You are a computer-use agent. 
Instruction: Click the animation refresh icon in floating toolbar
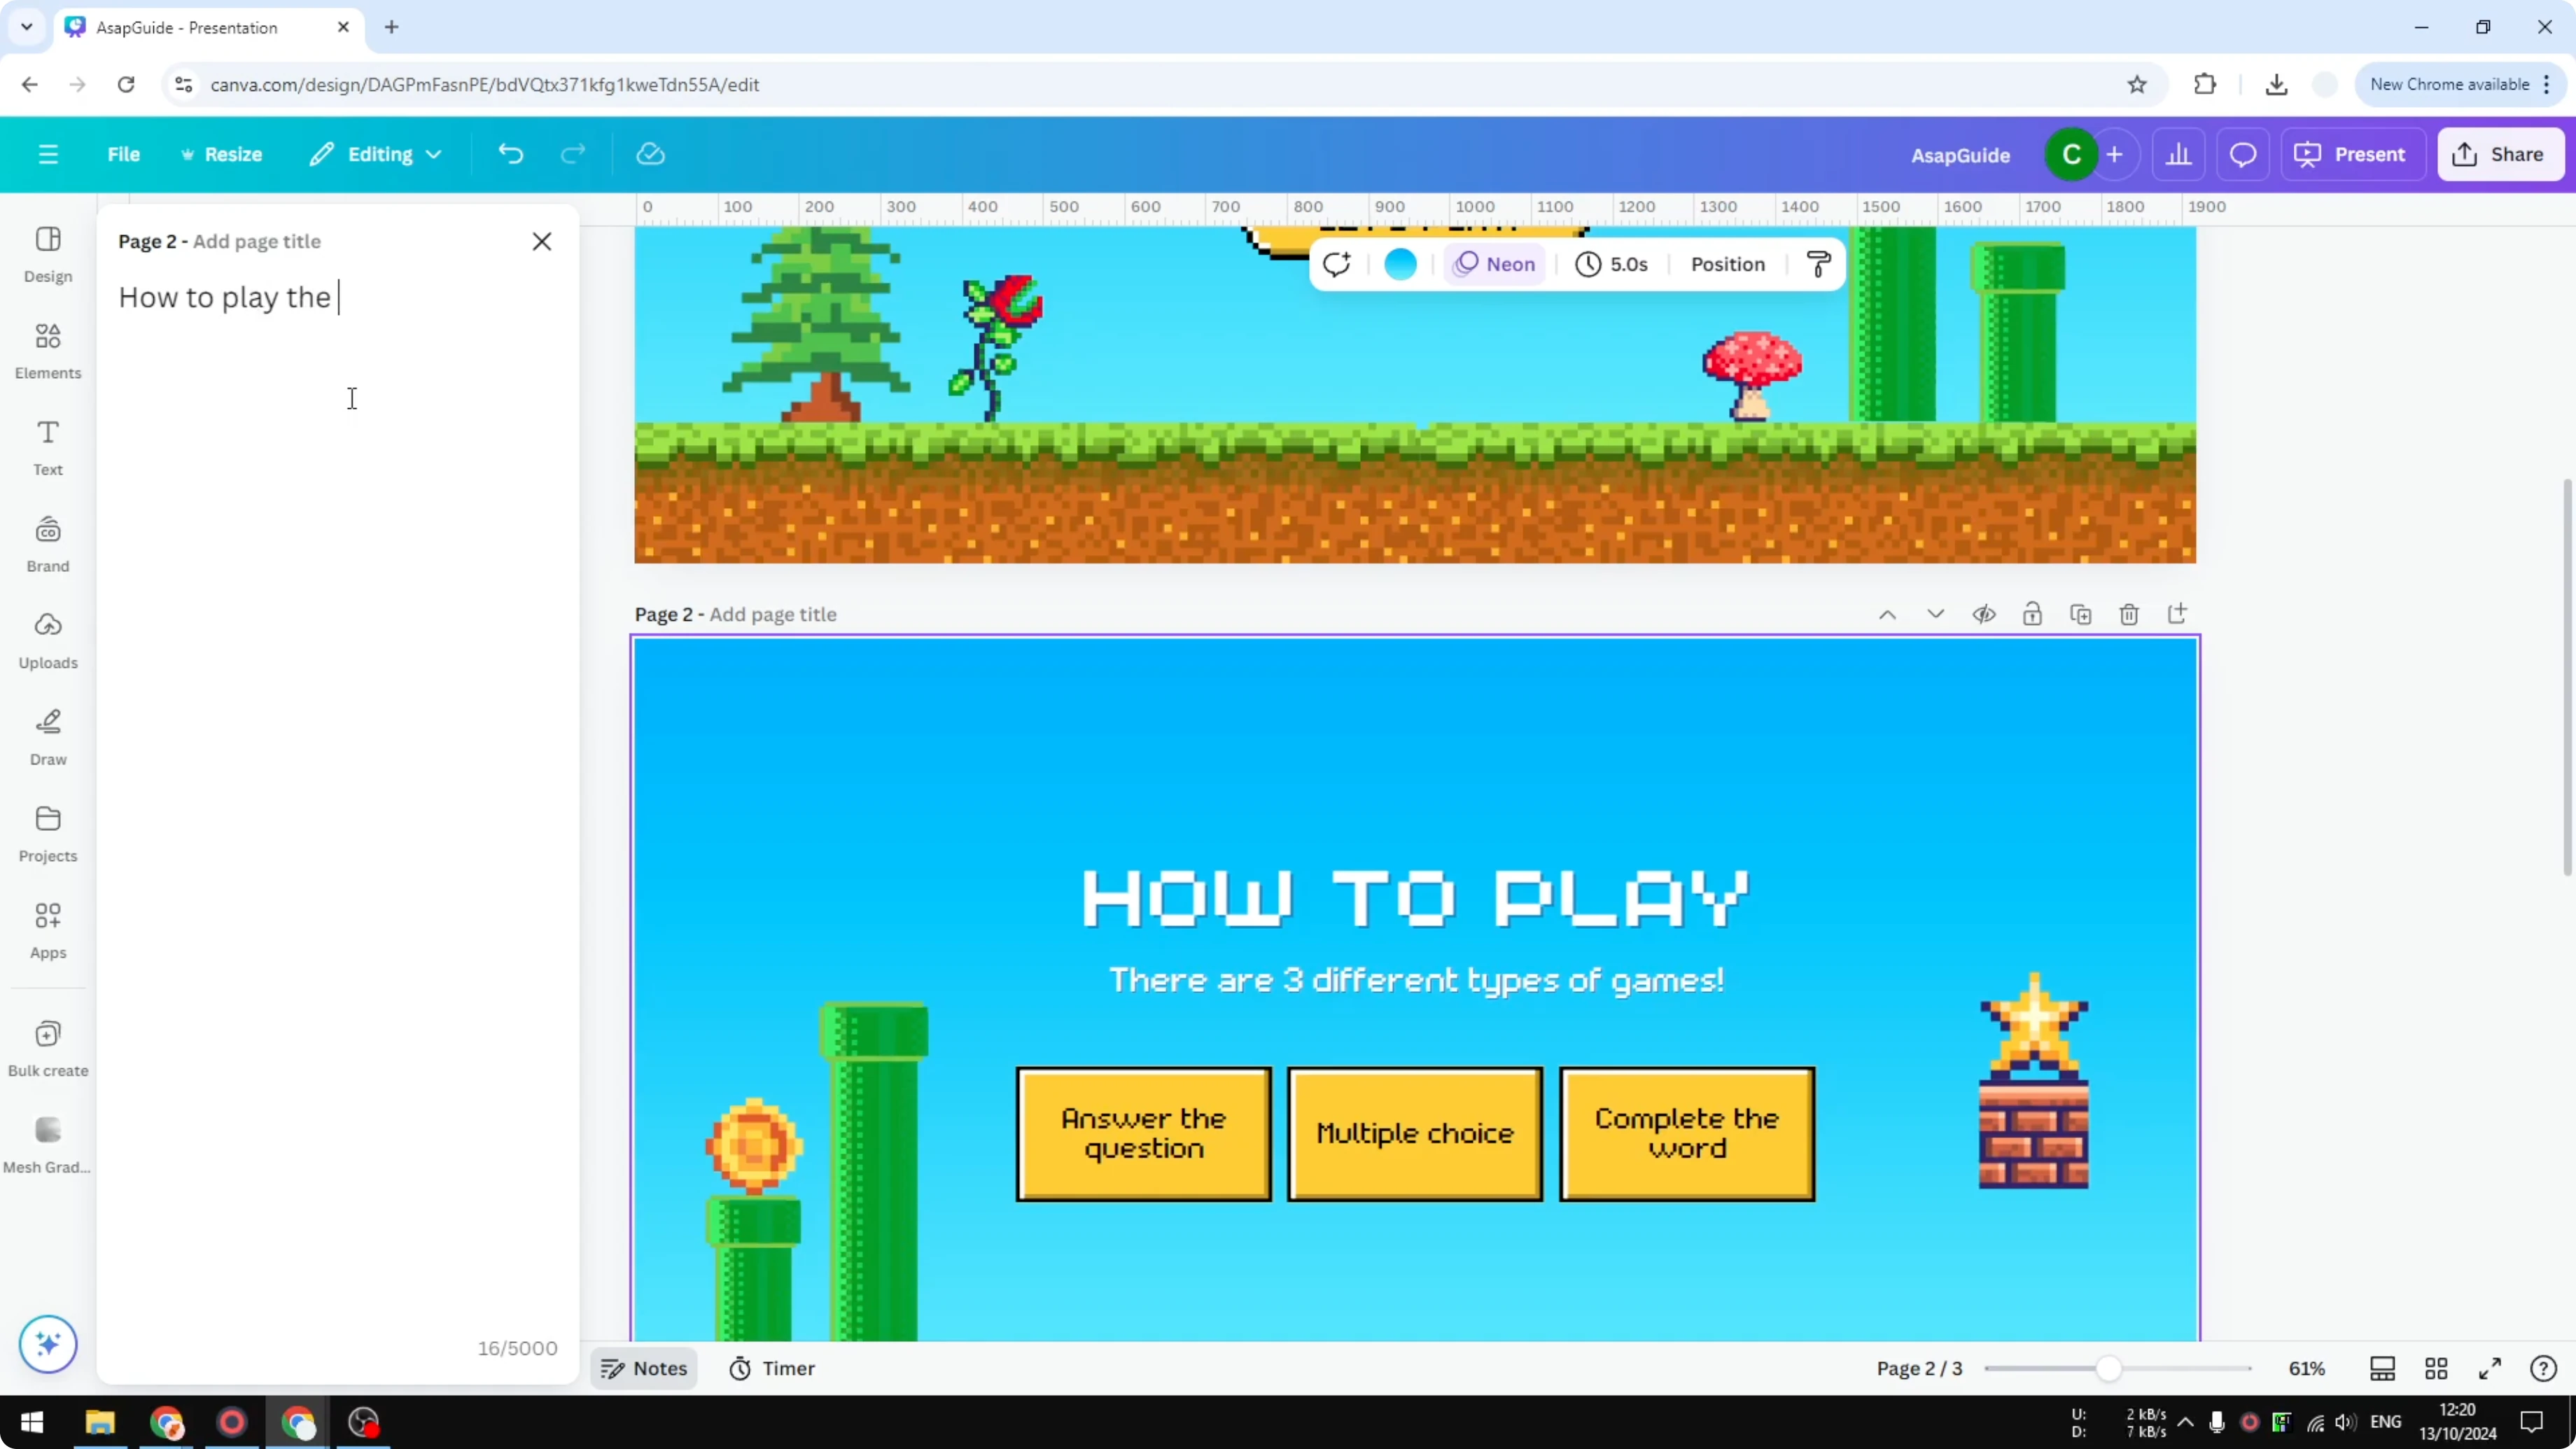[x=1337, y=264]
